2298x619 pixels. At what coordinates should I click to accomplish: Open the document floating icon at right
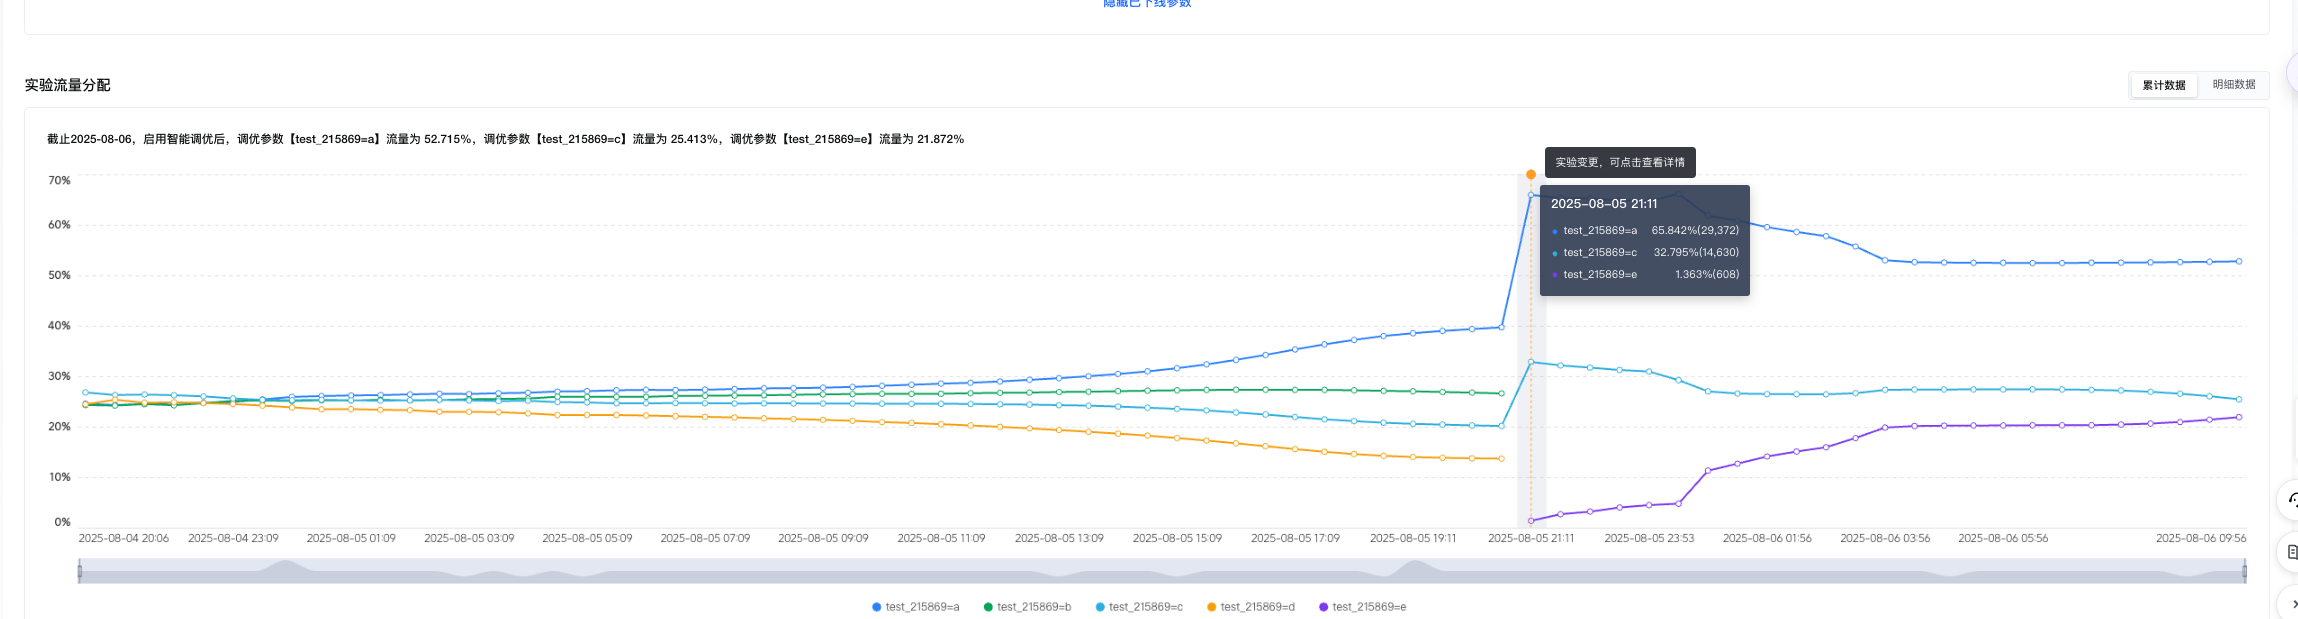click(x=2291, y=552)
